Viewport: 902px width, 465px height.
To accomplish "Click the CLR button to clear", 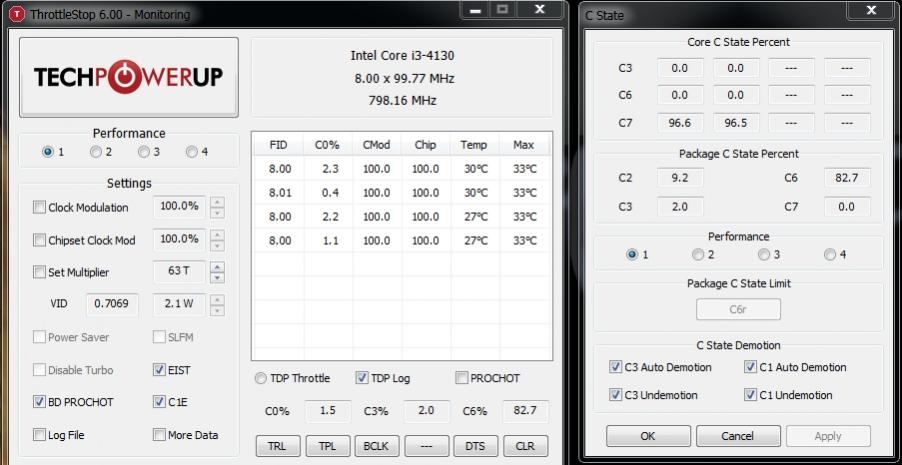I will 526,446.
